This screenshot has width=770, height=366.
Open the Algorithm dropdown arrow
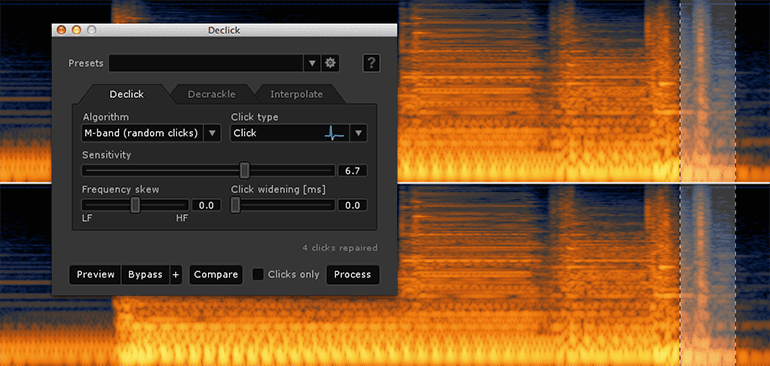212,133
